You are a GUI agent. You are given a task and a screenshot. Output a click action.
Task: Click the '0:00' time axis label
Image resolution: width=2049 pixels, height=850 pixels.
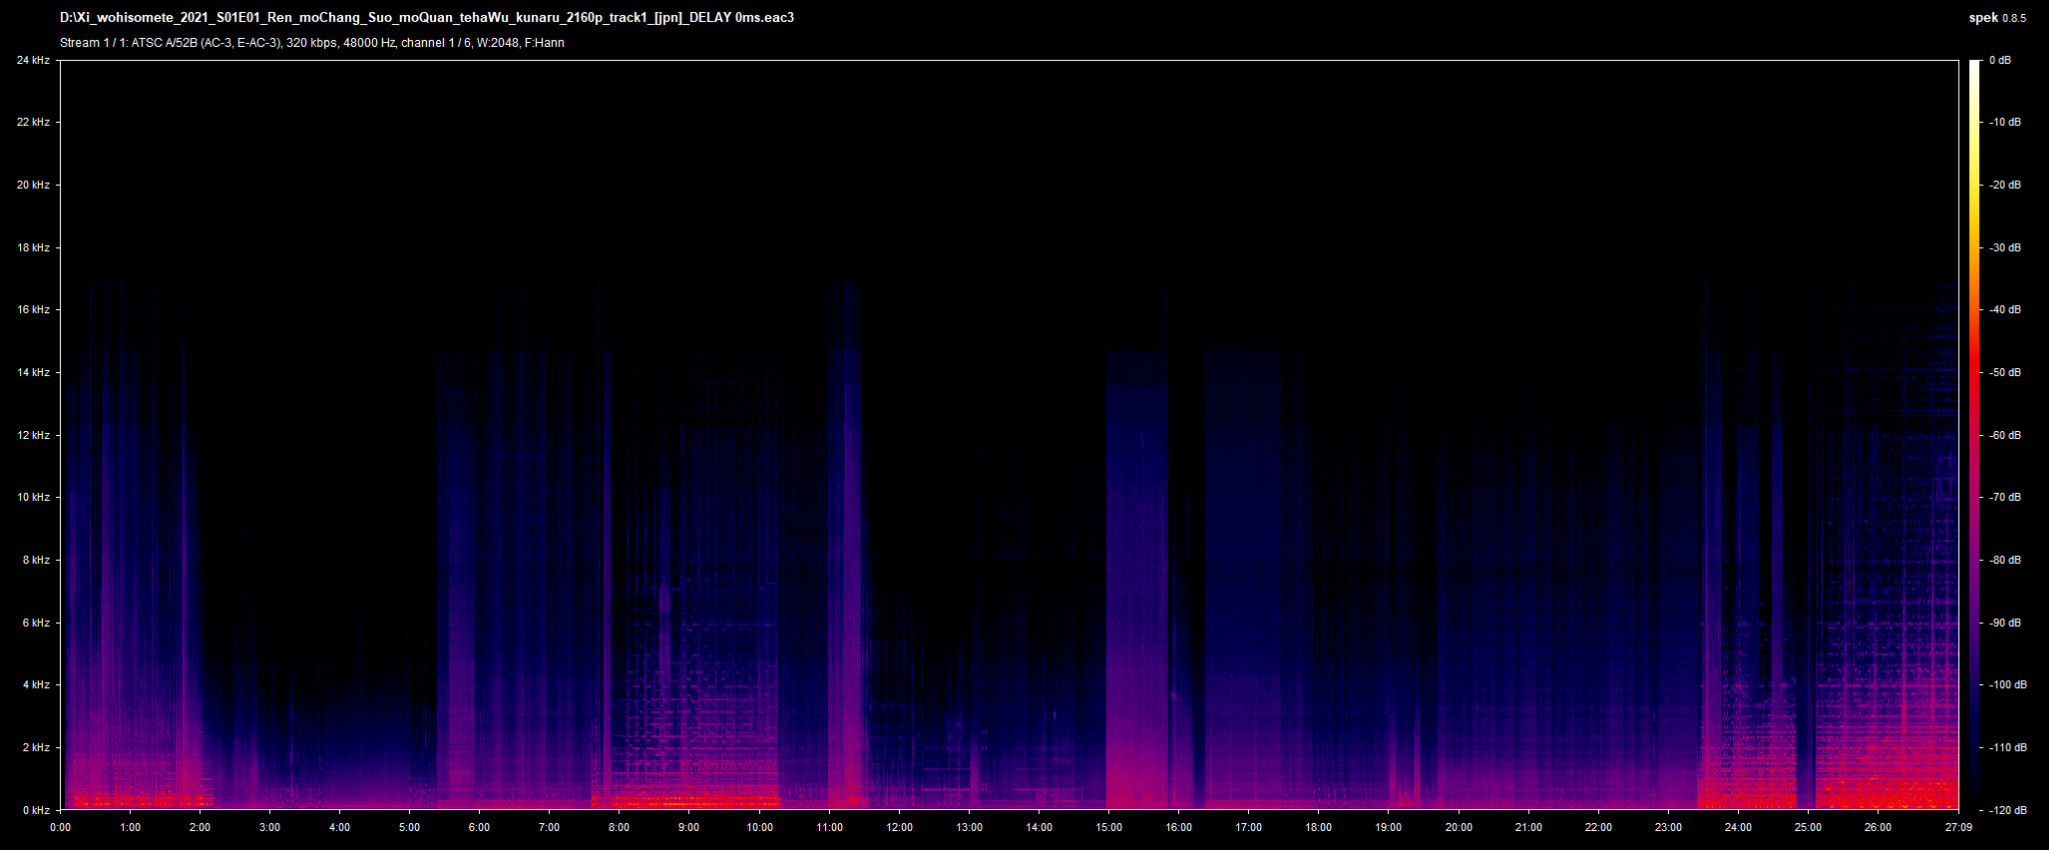(60, 827)
